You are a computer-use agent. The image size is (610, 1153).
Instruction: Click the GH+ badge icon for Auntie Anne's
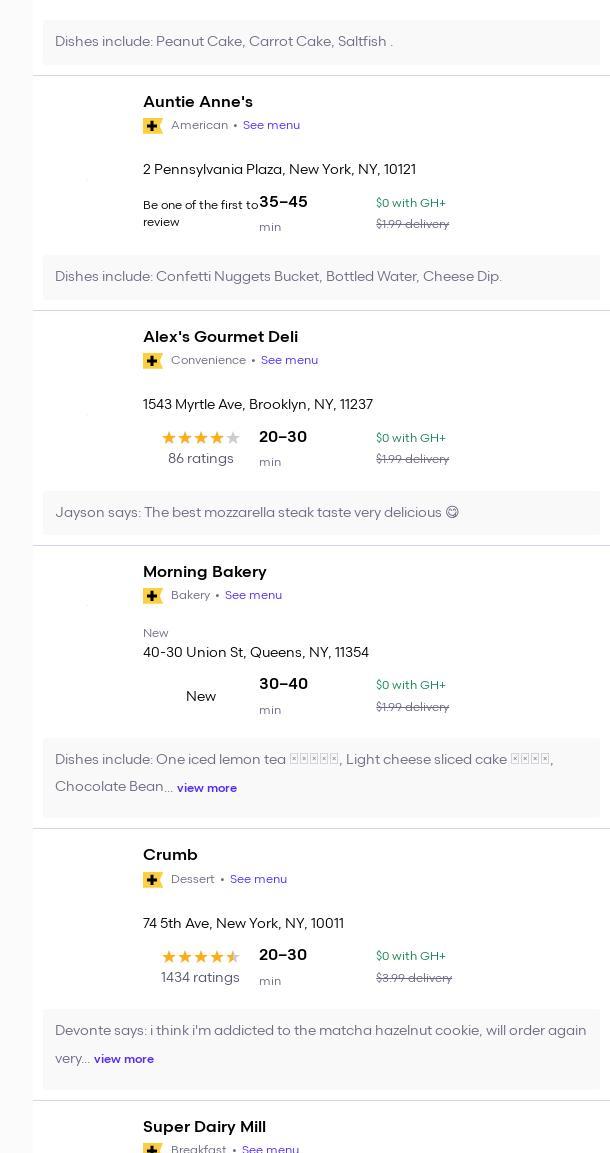pos(153,126)
